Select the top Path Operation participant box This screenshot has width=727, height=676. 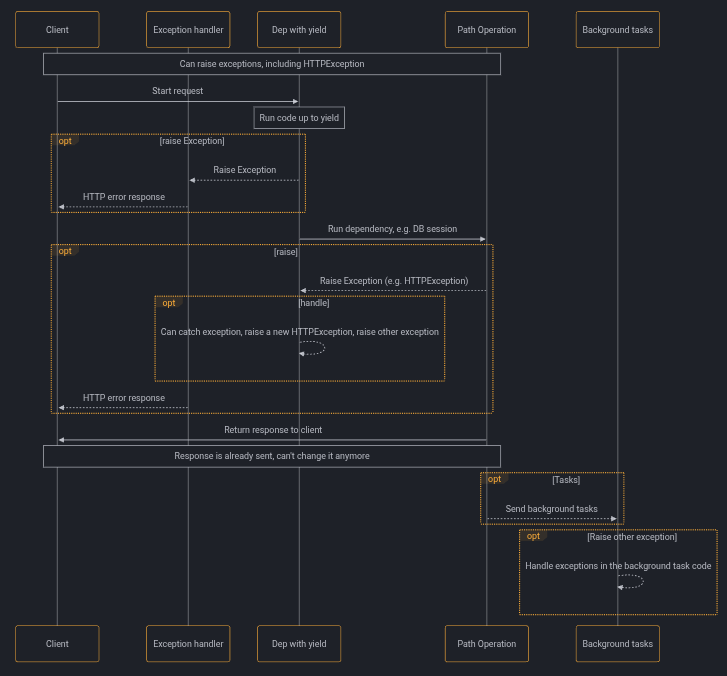click(x=487, y=30)
